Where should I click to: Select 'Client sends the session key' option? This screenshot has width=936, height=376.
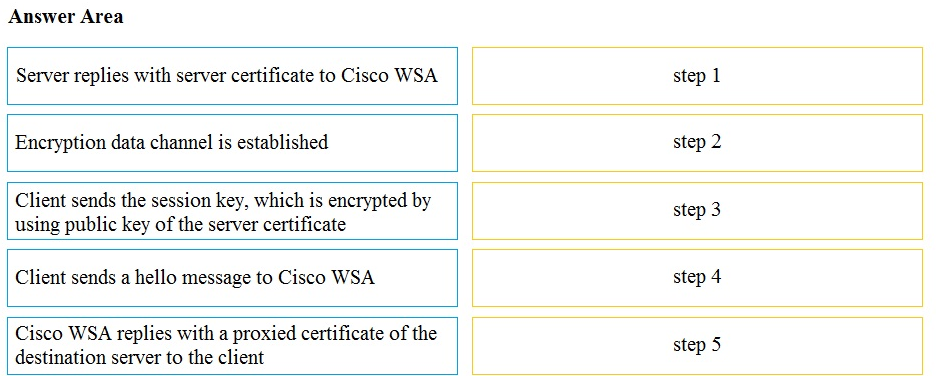[x=232, y=211]
